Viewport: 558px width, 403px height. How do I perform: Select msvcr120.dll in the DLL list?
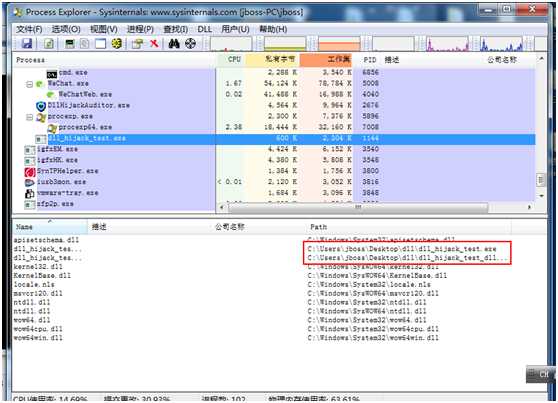[x=38, y=293]
